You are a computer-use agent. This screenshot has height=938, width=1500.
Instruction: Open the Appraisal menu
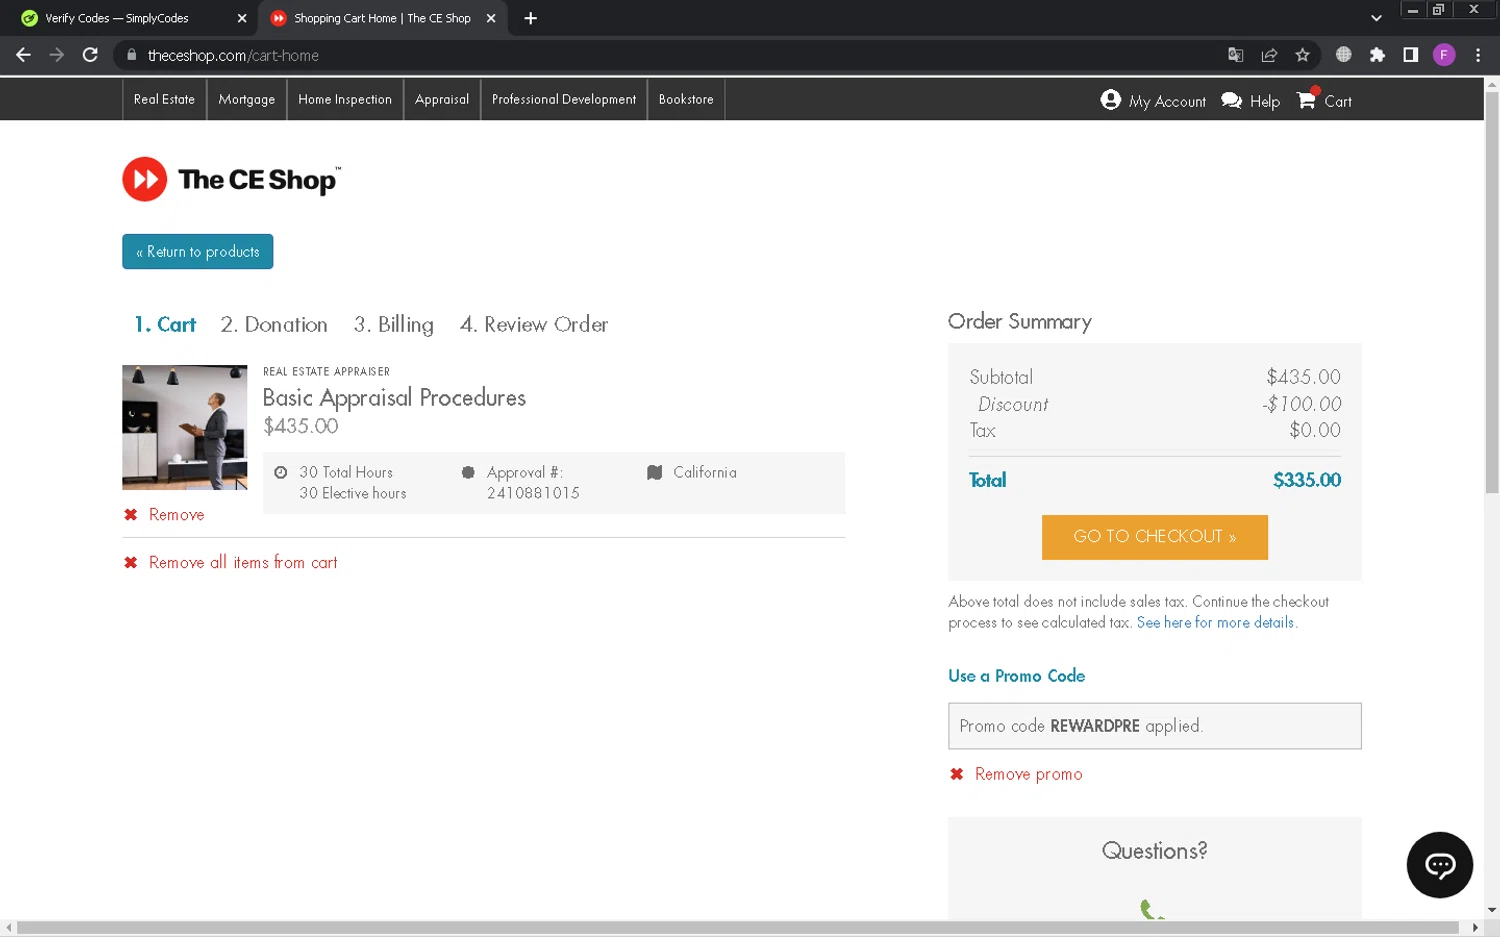pyautogui.click(x=442, y=99)
